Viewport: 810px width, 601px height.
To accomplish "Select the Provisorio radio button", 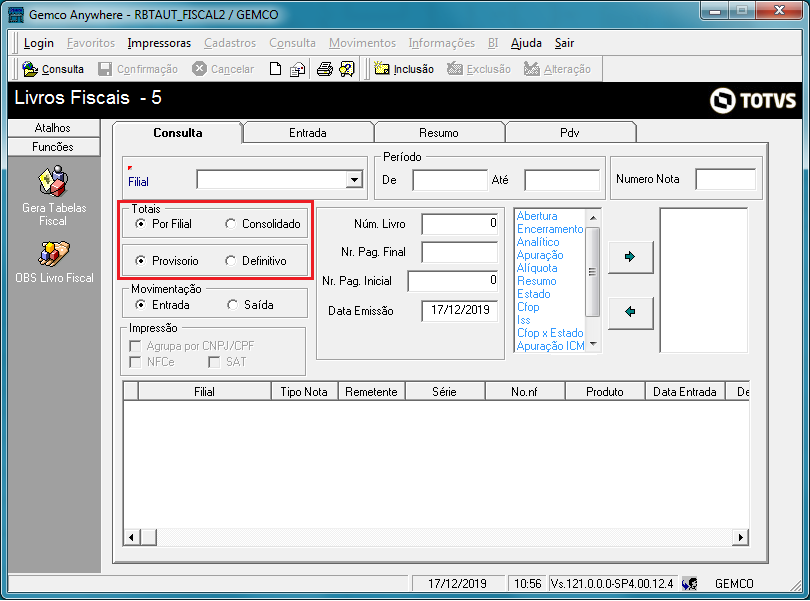I will point(140,261).
